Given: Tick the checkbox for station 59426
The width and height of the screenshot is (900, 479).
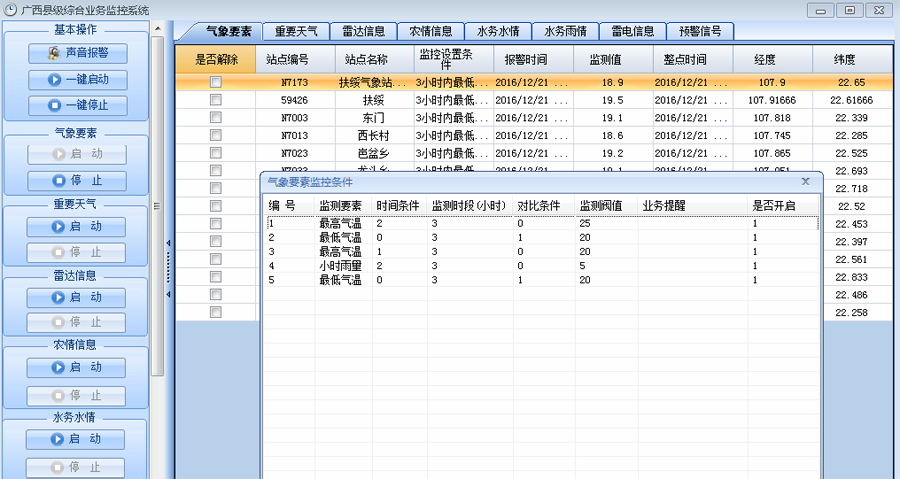Looking at the screenshot, I should tap(215, 100).
